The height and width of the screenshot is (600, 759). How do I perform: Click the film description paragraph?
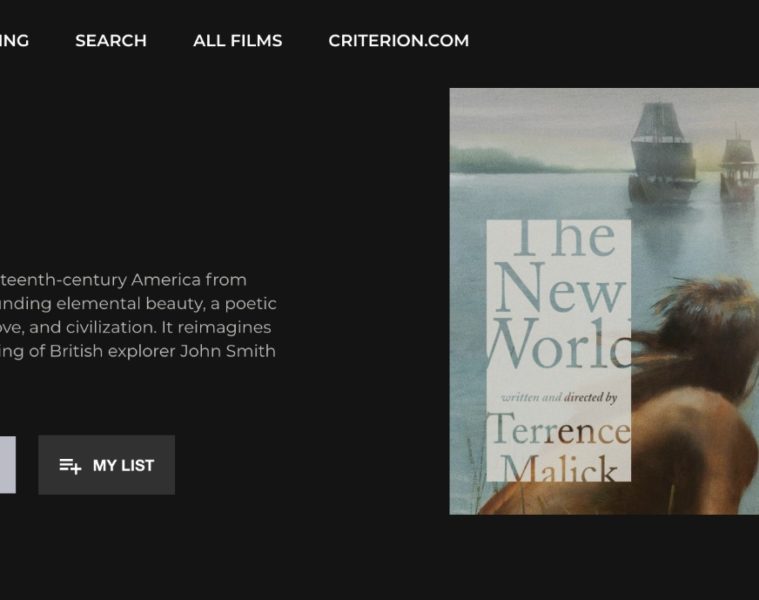[138, 315]
